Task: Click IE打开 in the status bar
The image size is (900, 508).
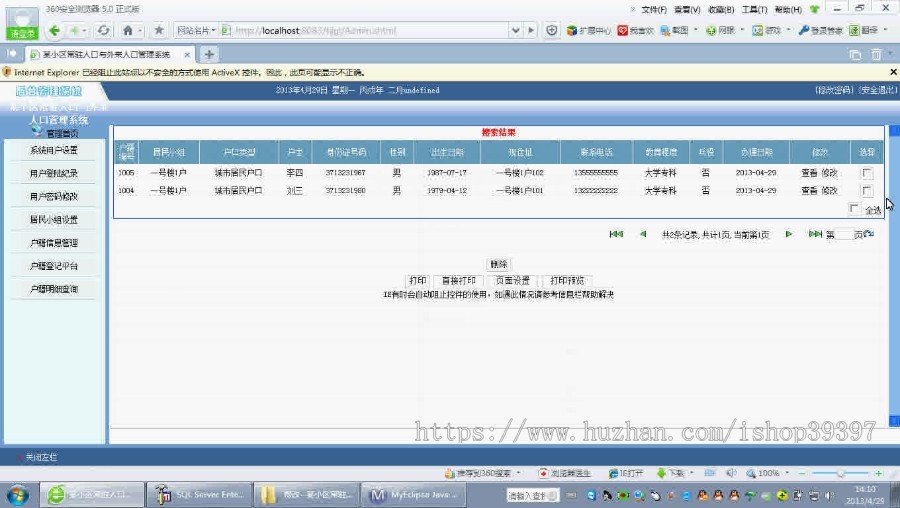Action: (x=626, y=474)
